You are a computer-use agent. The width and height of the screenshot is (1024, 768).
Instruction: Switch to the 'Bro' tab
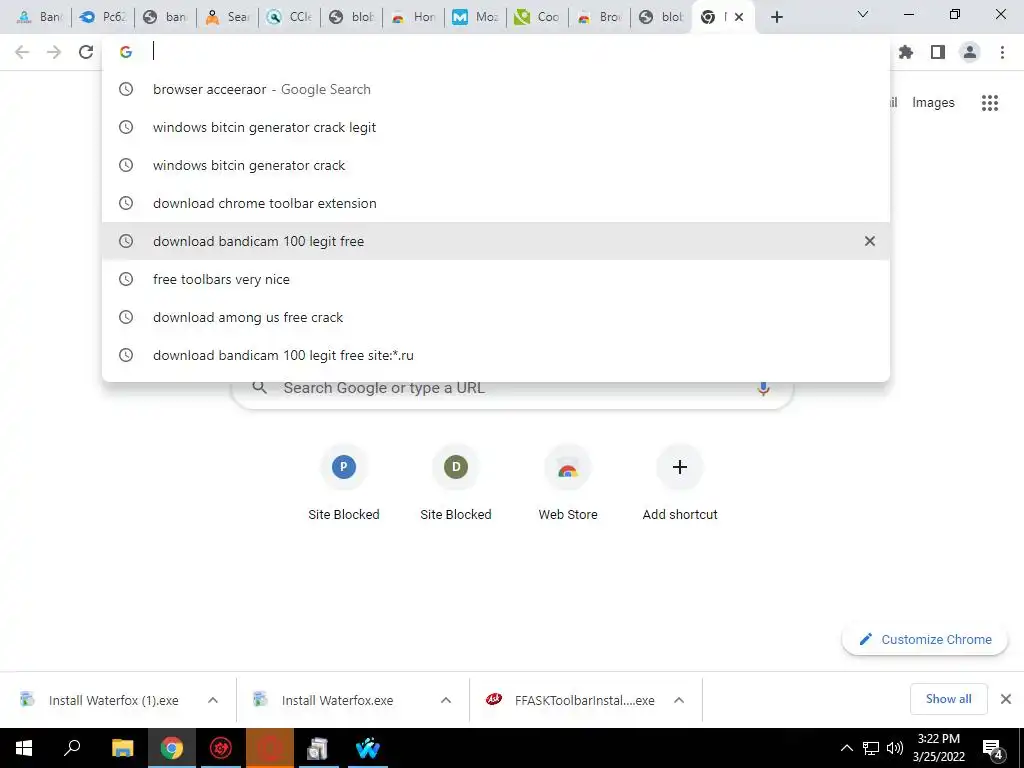(x=600, y=17)
